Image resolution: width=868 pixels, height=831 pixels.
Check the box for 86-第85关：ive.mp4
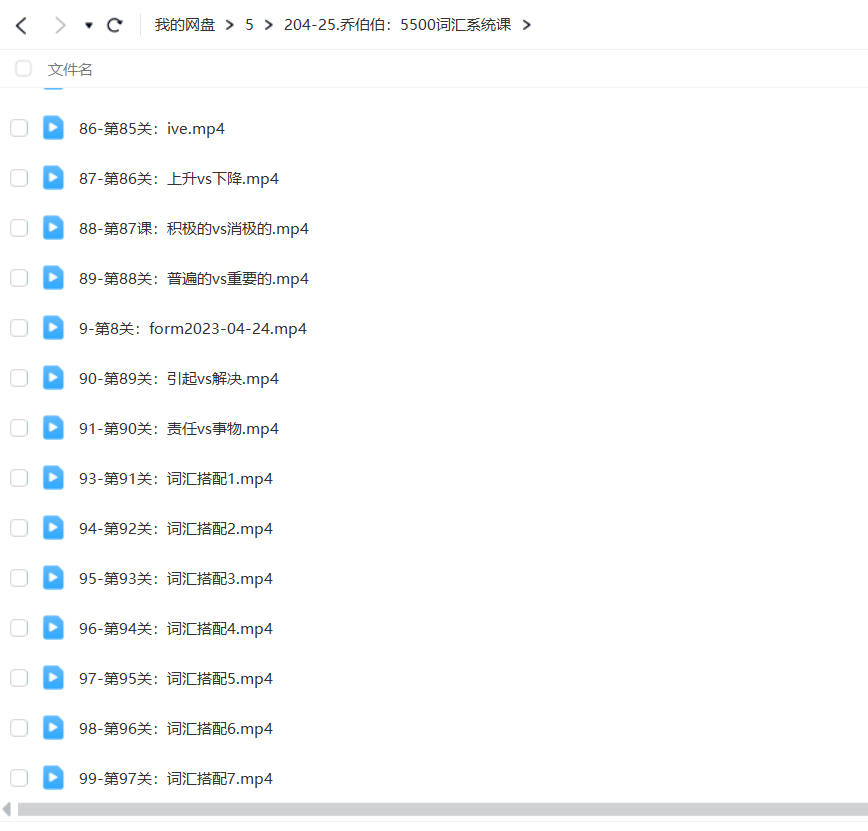[19, 128]
